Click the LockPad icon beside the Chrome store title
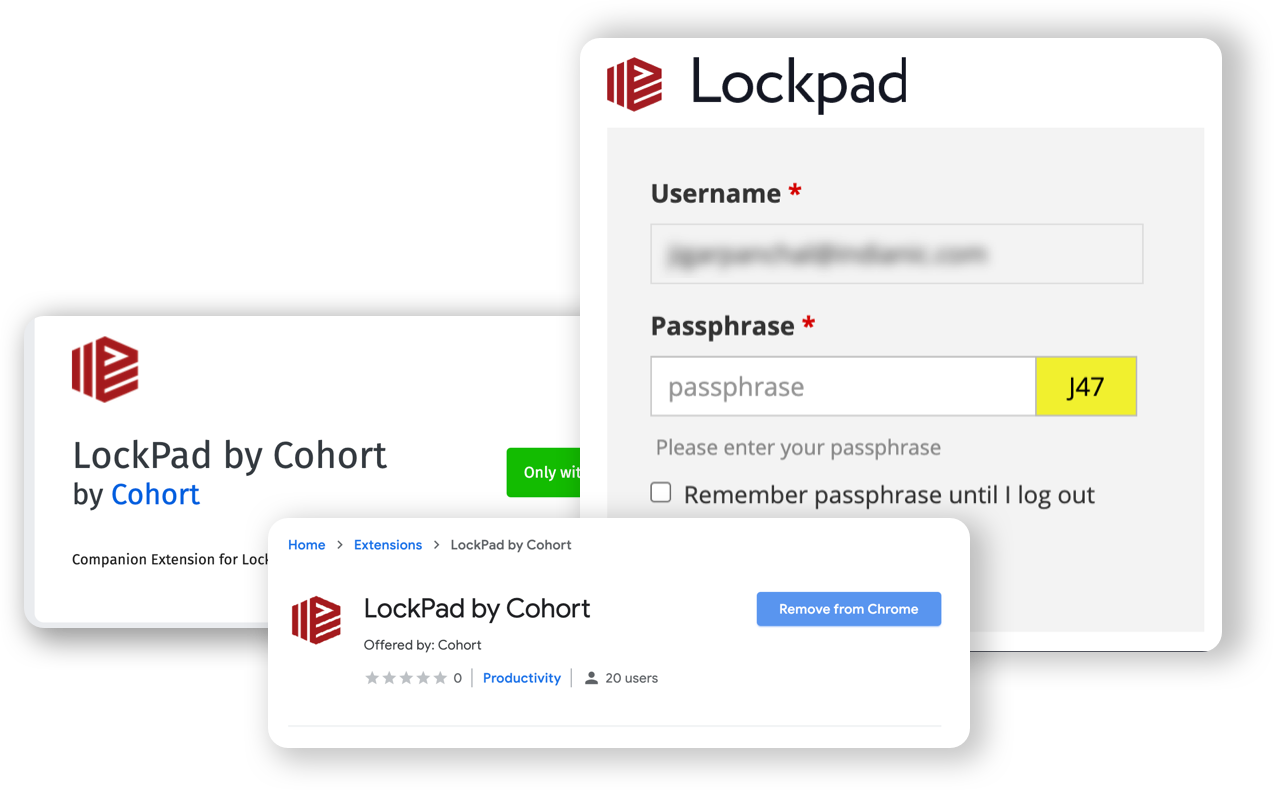 click(x=316, y=620)
